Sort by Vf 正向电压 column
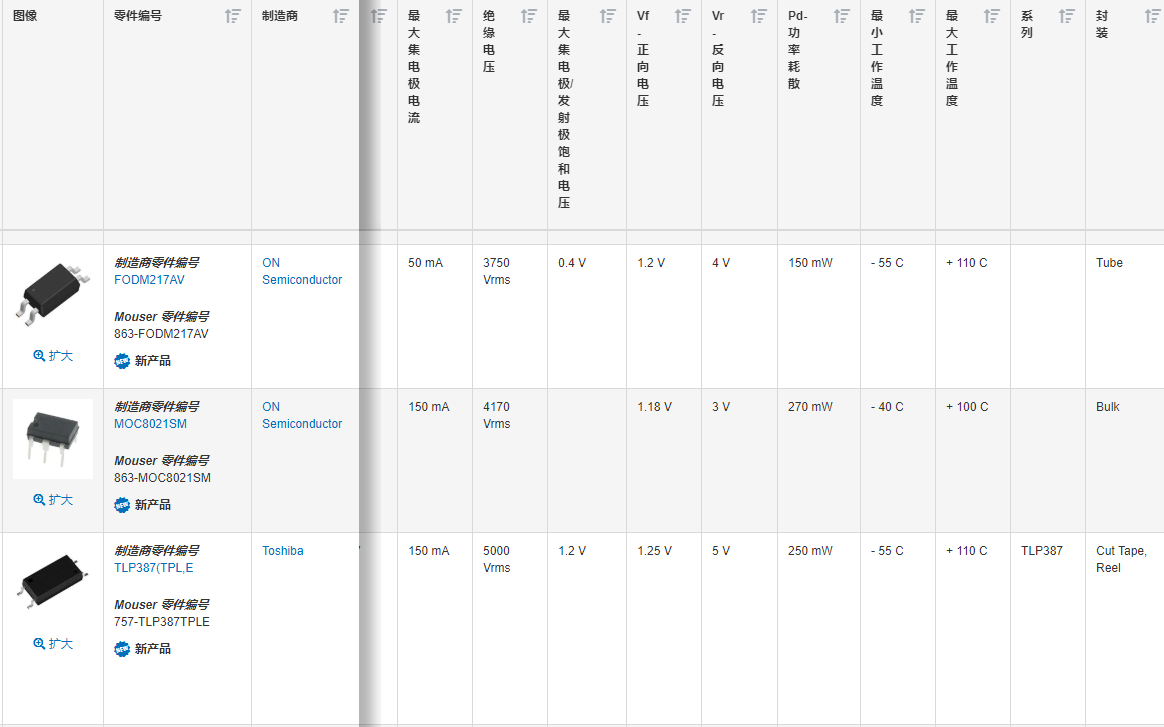Image resolution: width=1164 pixels, height=727 pixels. point(683,16)
